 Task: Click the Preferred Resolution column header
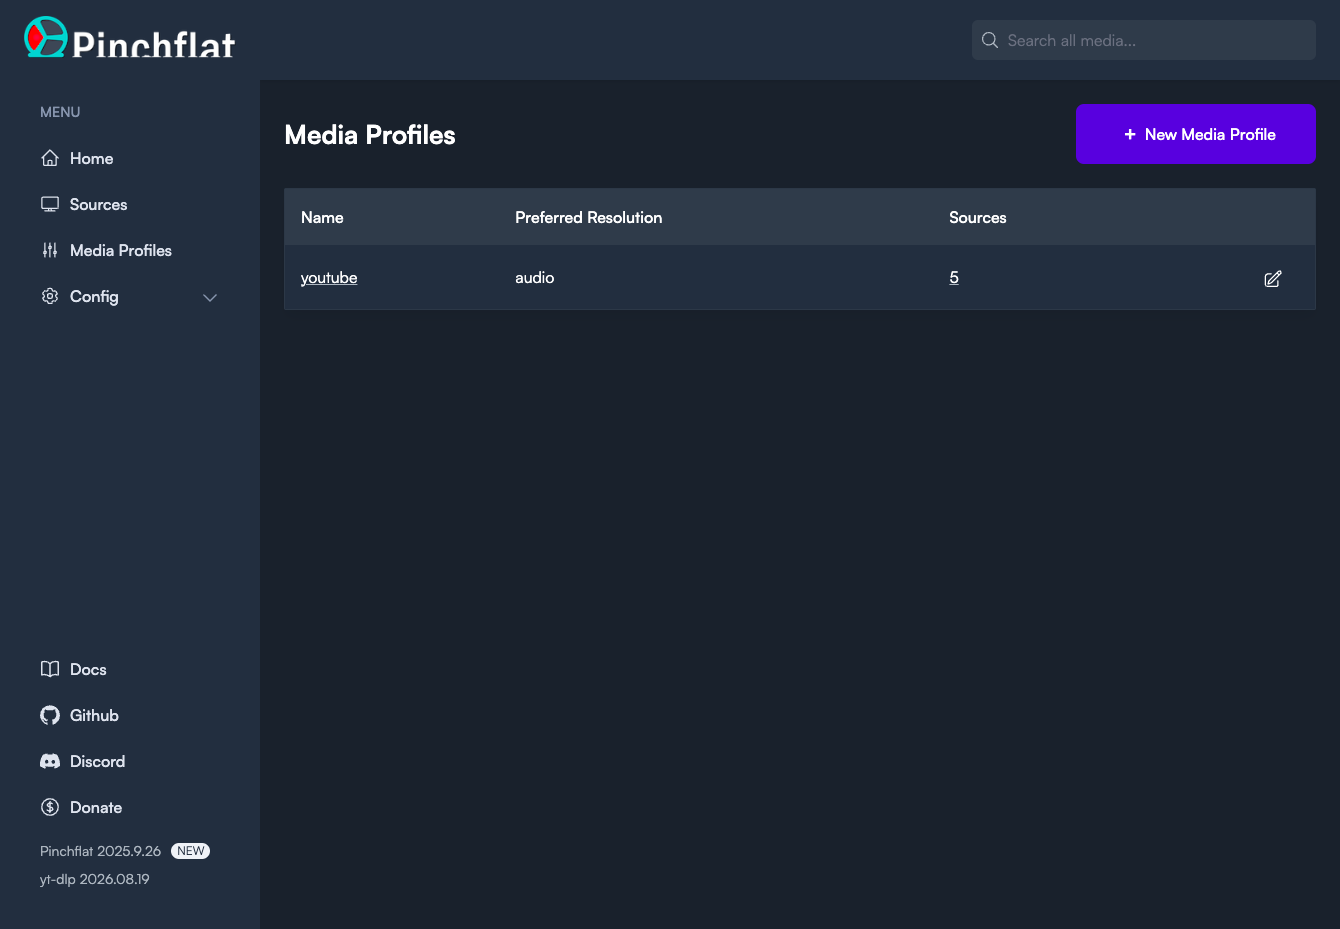click(x=589, y=217)
